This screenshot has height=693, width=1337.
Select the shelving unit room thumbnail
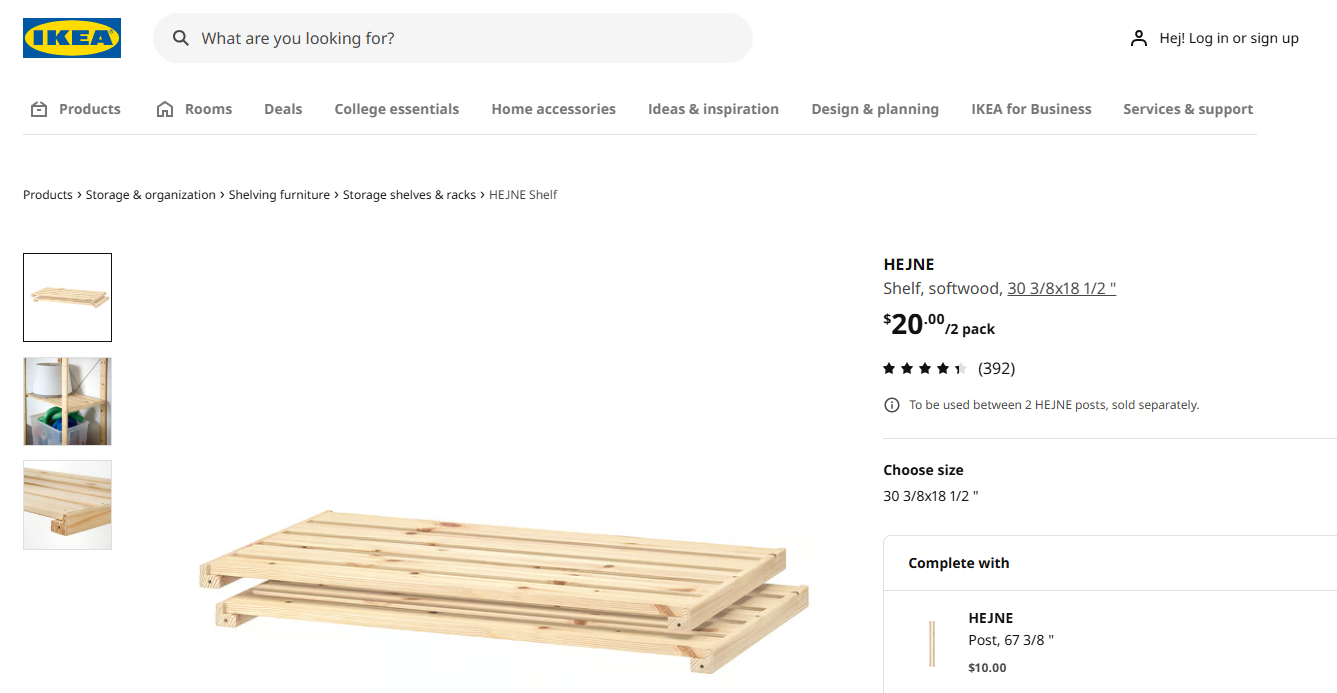click(x=67, y=401)
